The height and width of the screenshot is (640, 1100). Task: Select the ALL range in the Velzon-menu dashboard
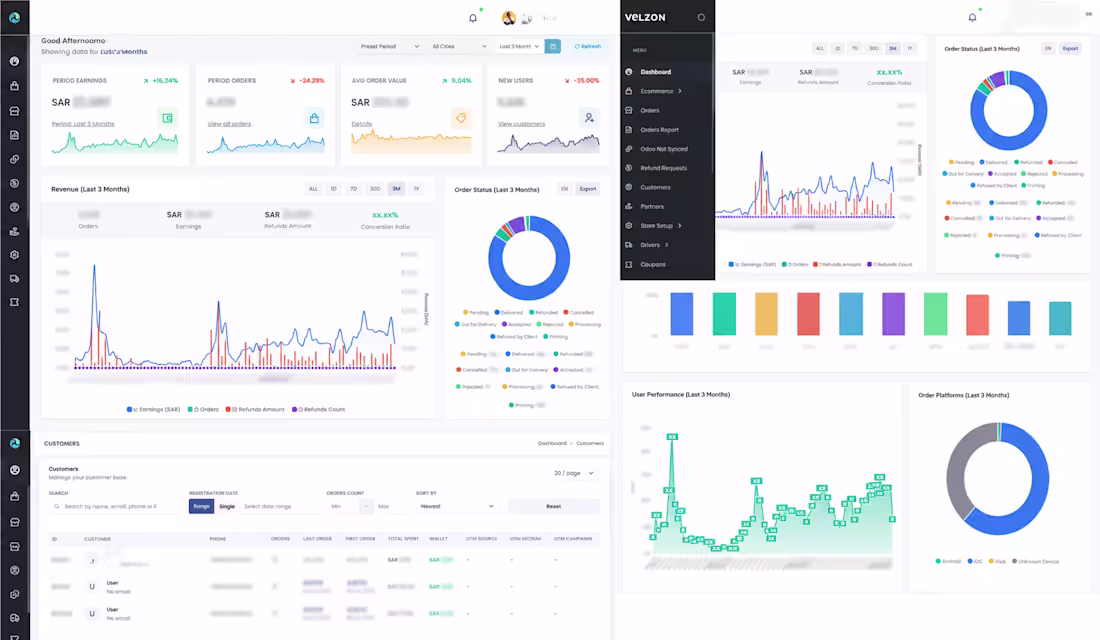tap(819, 48)
